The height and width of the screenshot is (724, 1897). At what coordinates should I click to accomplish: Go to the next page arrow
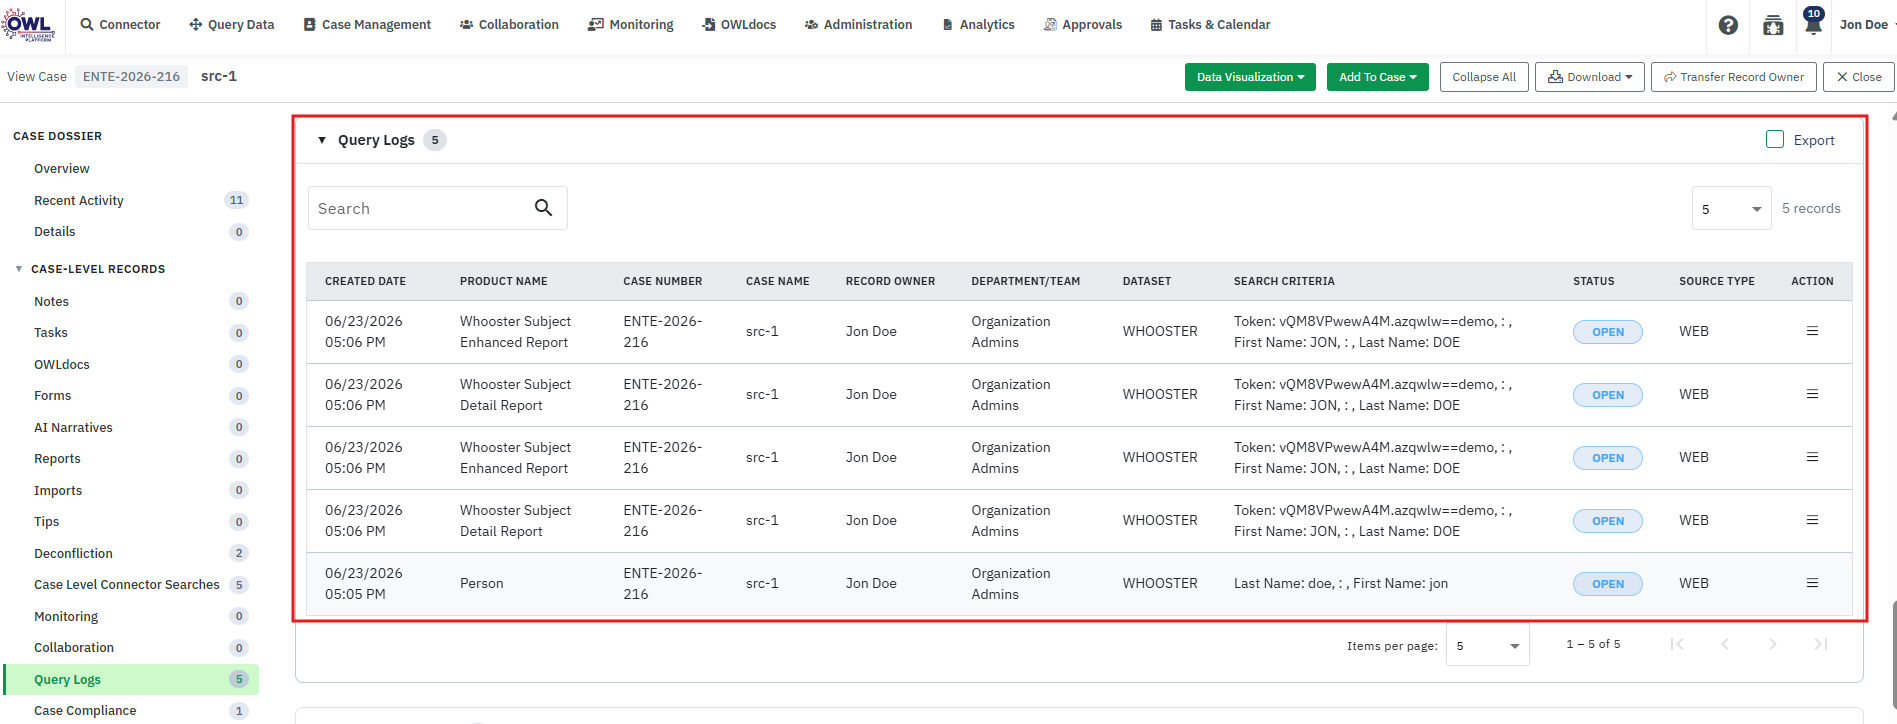(1773, 644)
